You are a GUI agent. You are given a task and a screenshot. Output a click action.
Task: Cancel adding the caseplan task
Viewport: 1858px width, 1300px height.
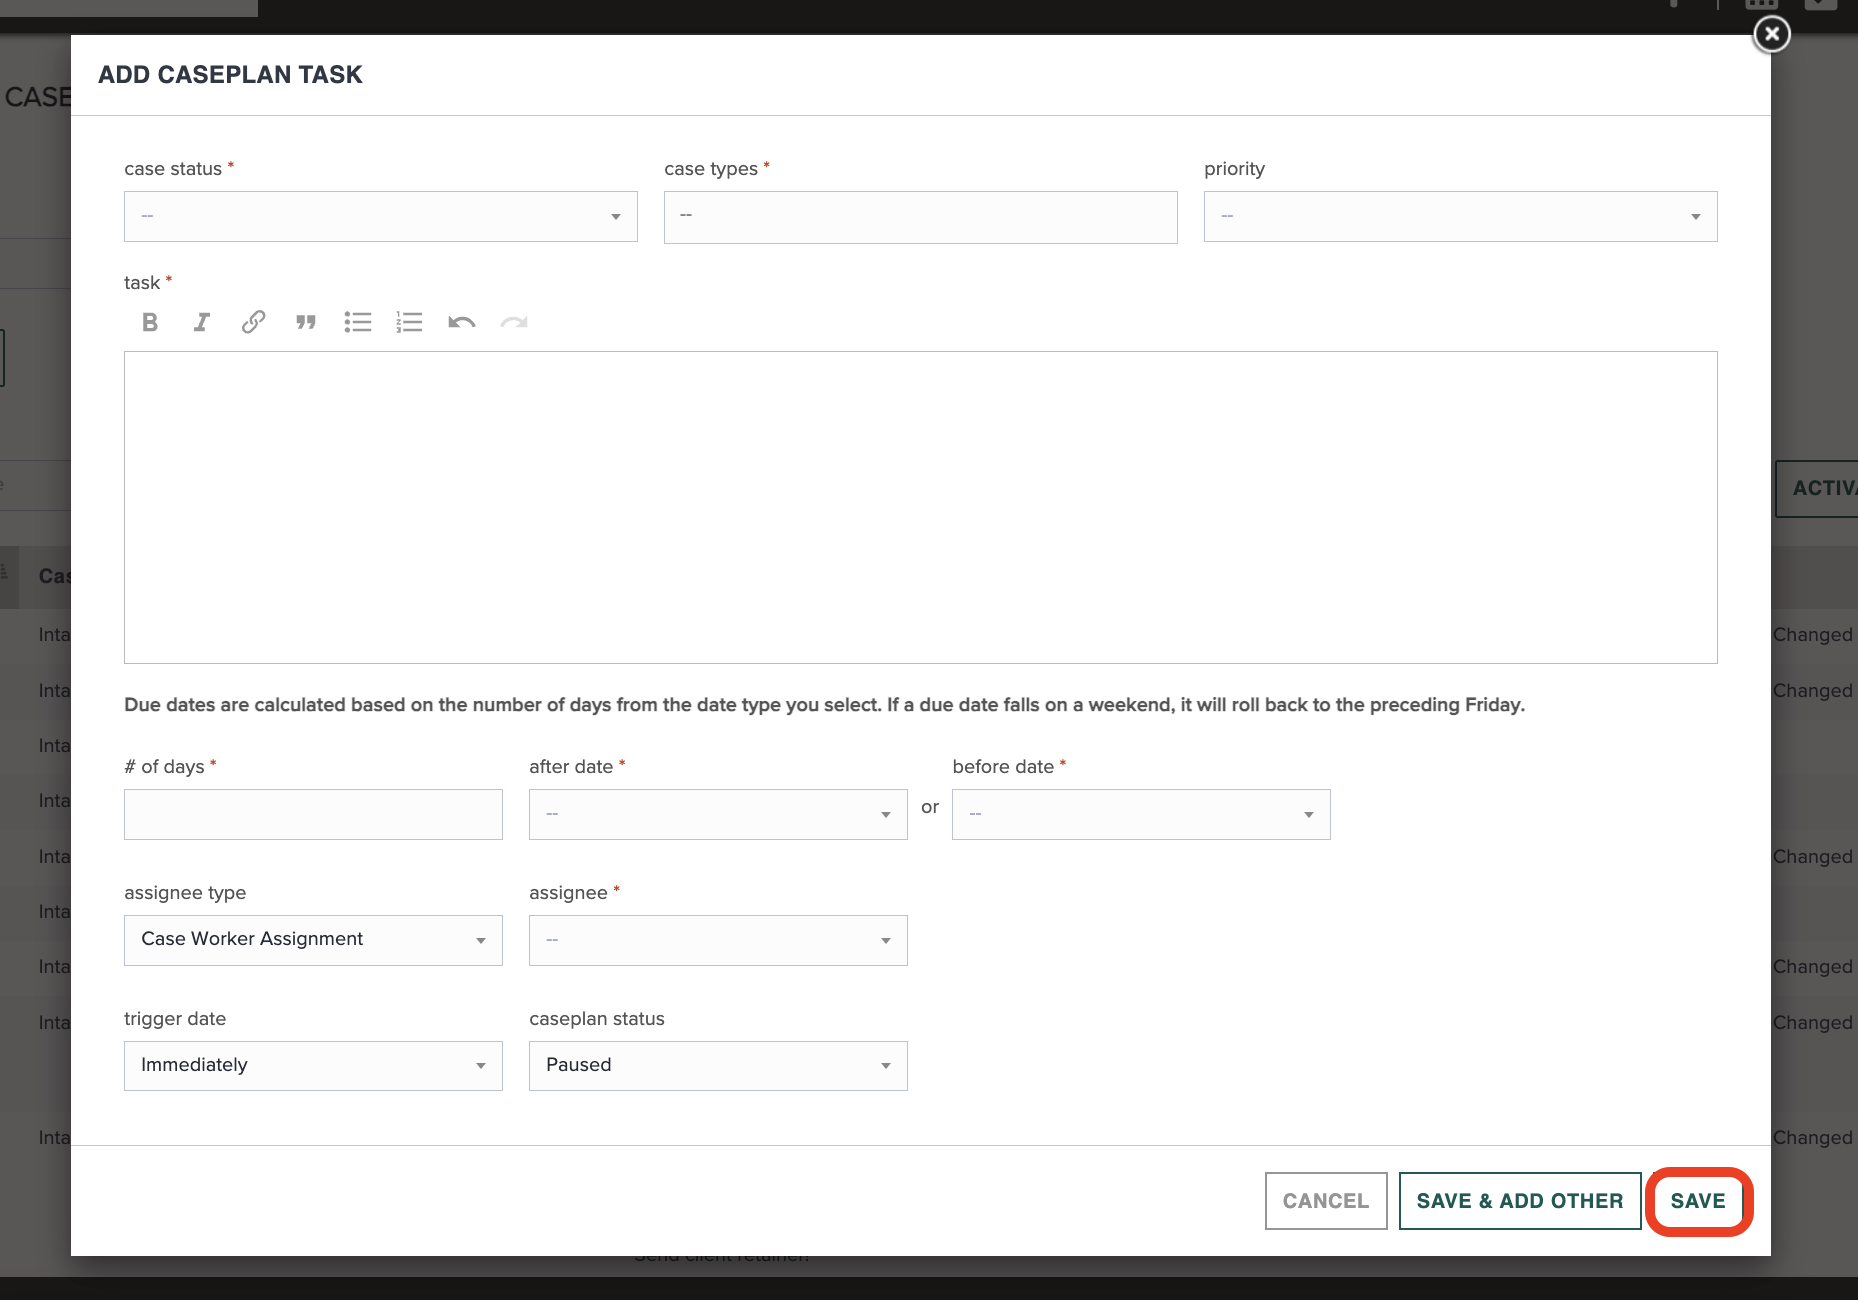pyautogui.click(x=1325, y=1200)
